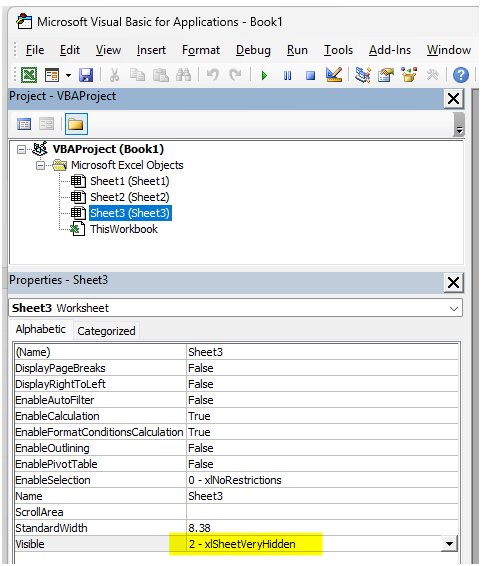
Task: Click the Undo toolbar icon
Action: coord(213,75)
